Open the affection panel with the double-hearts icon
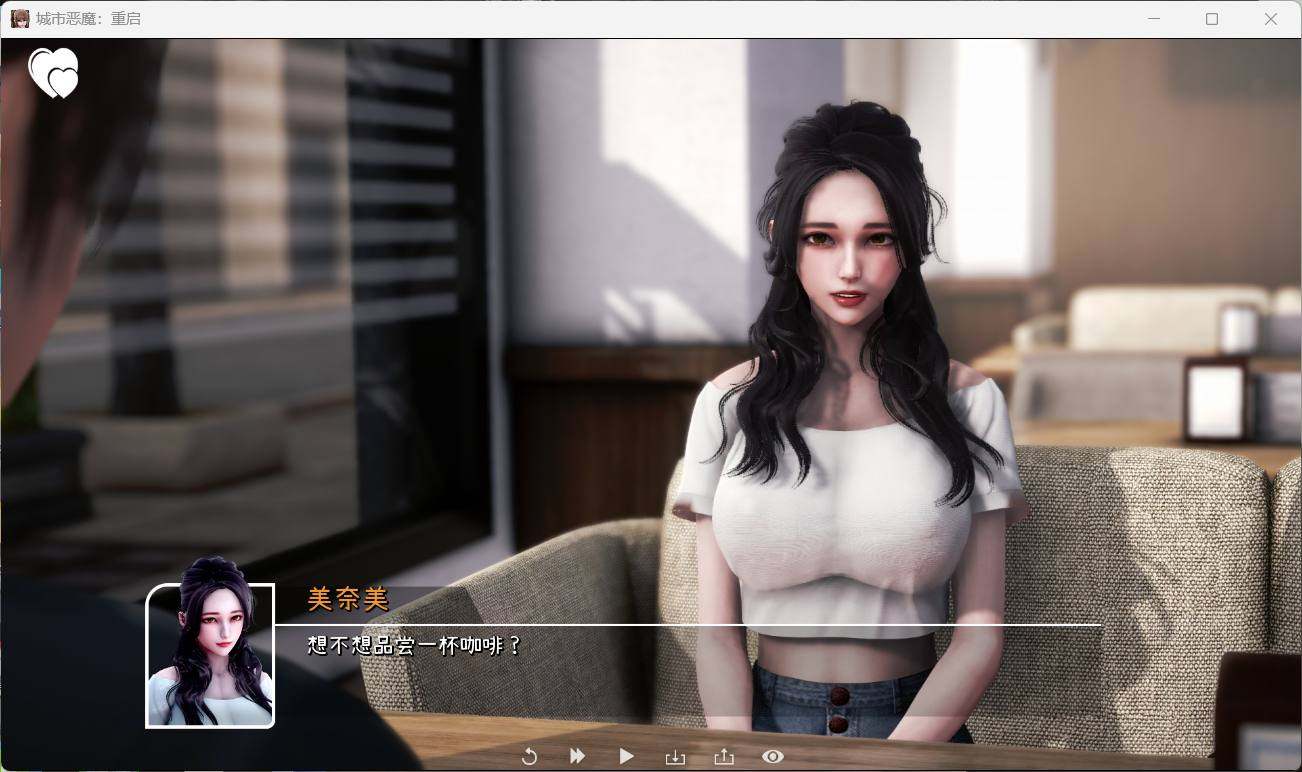Viewport: 1302px width, 772px height. coord(55,73)
